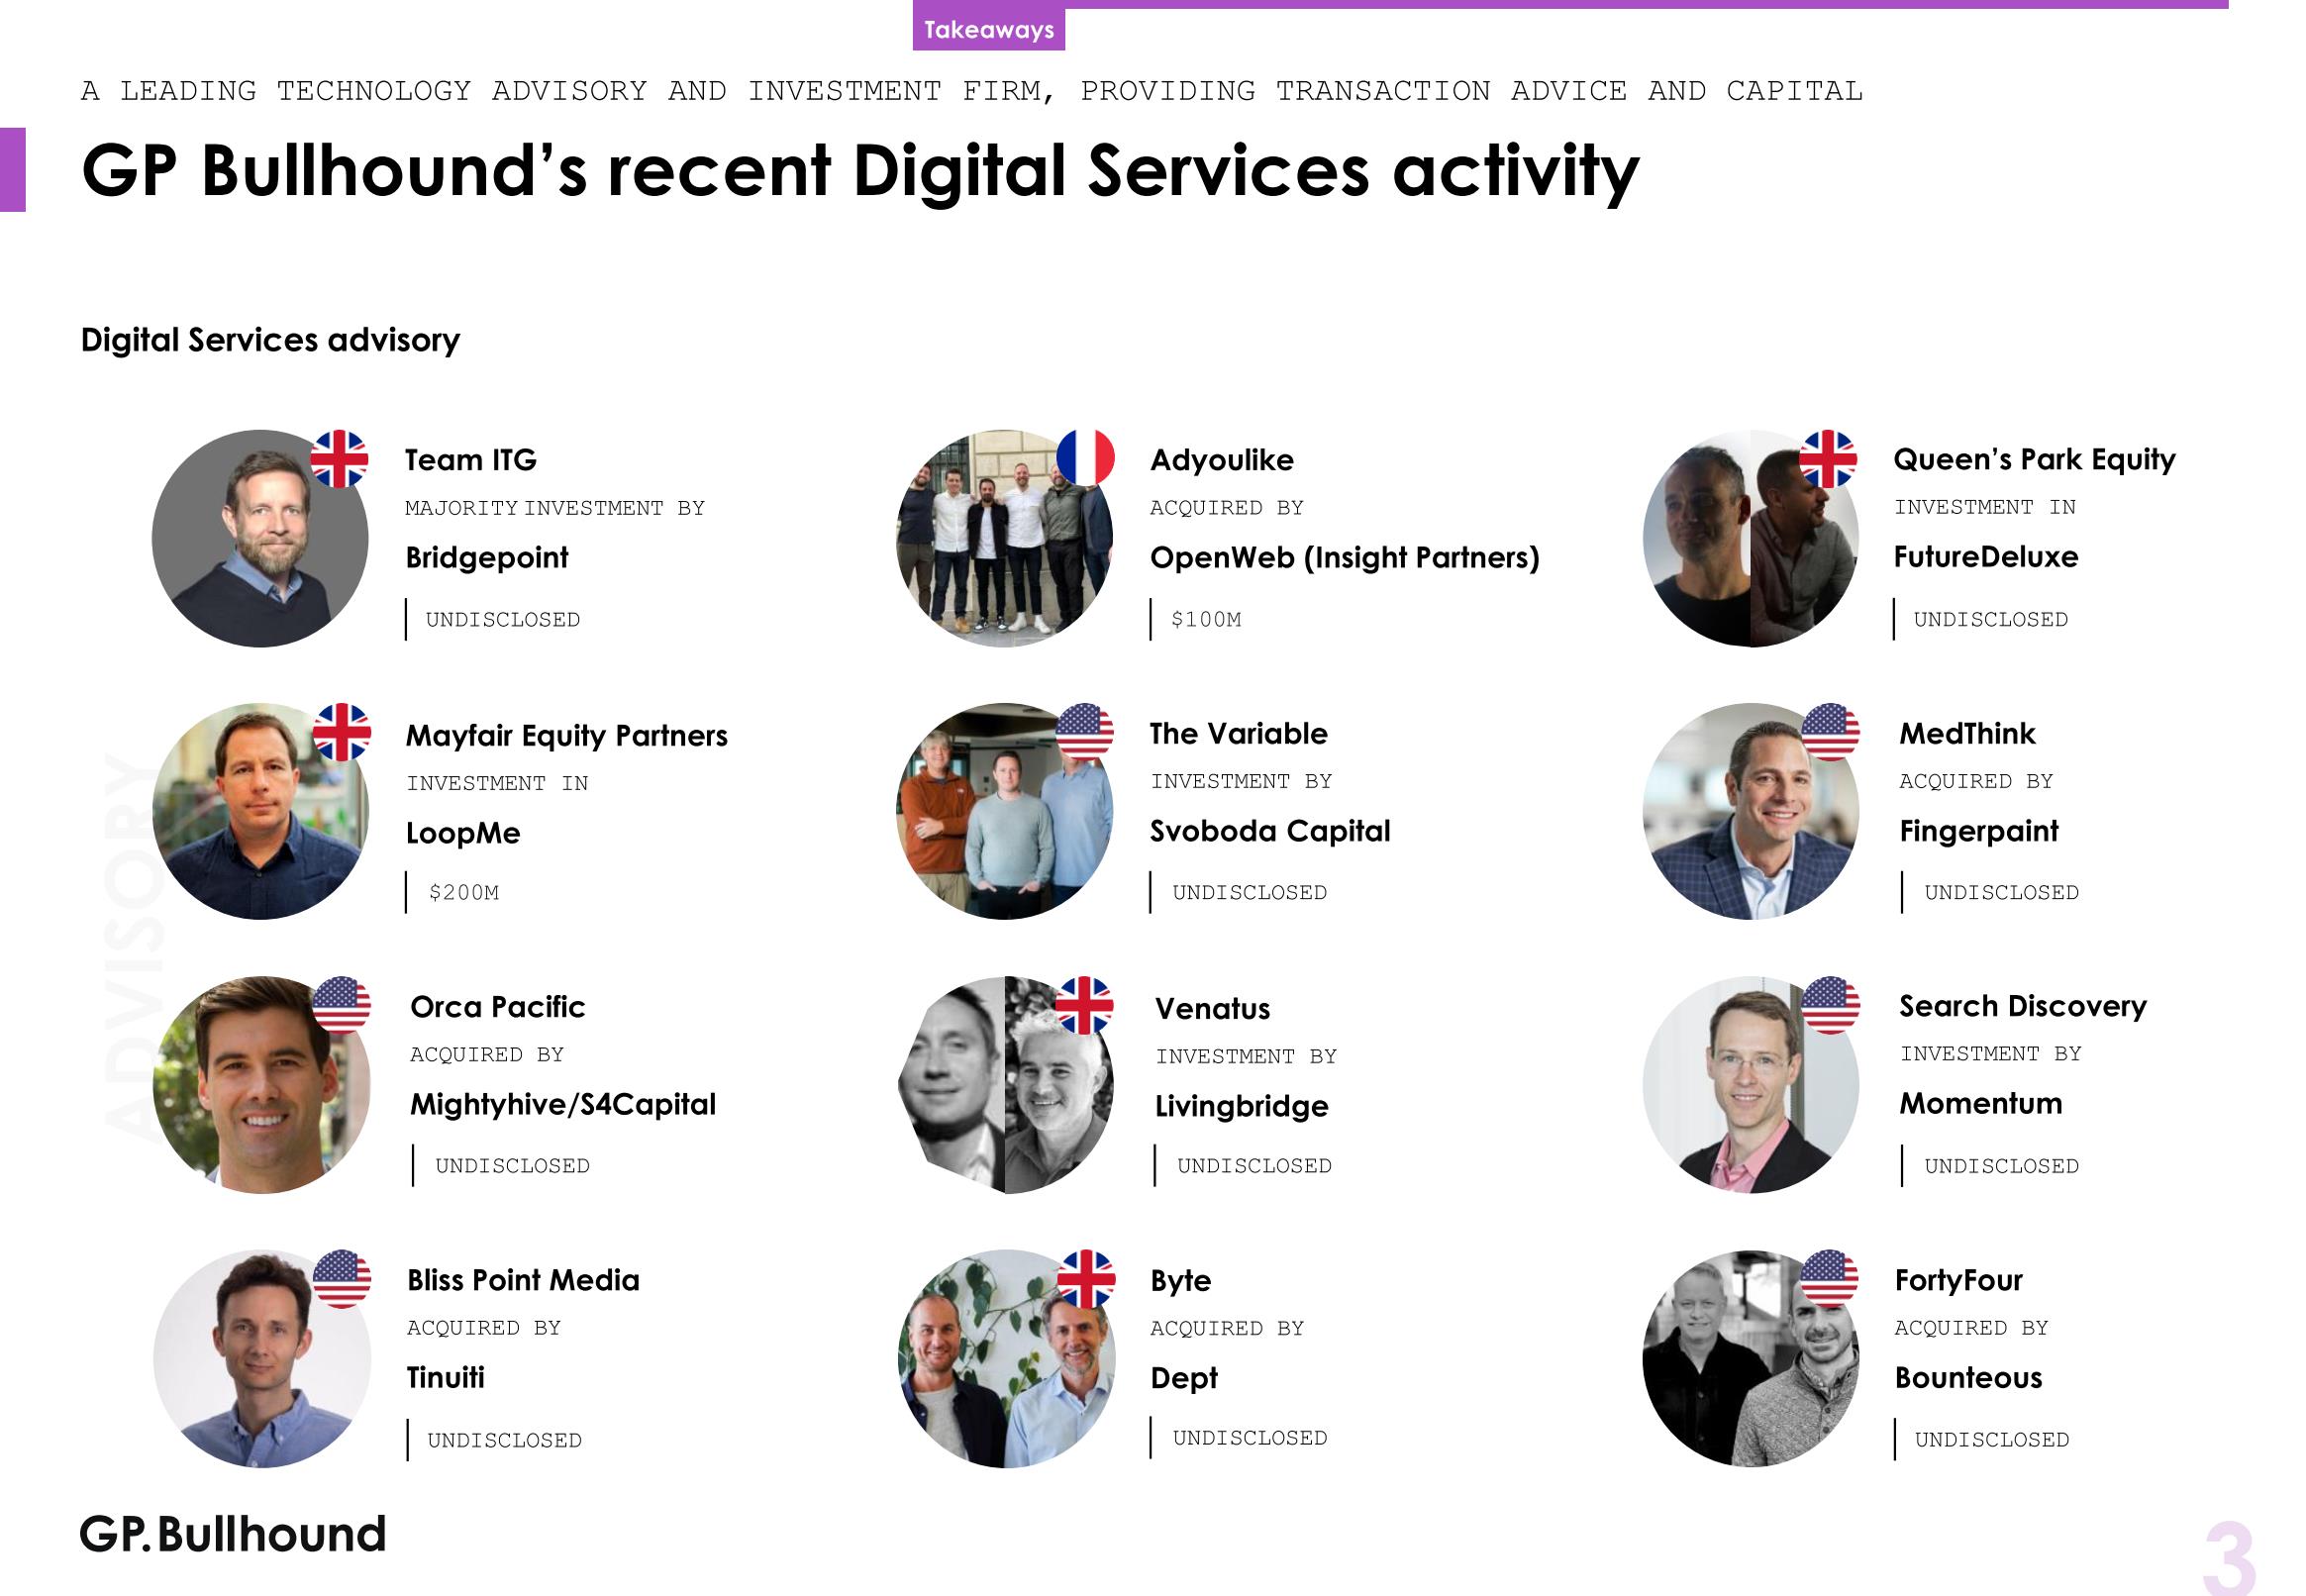Click the French flag beside Adyoulike
The image size is (2306, 1596).
(1085, 458)
